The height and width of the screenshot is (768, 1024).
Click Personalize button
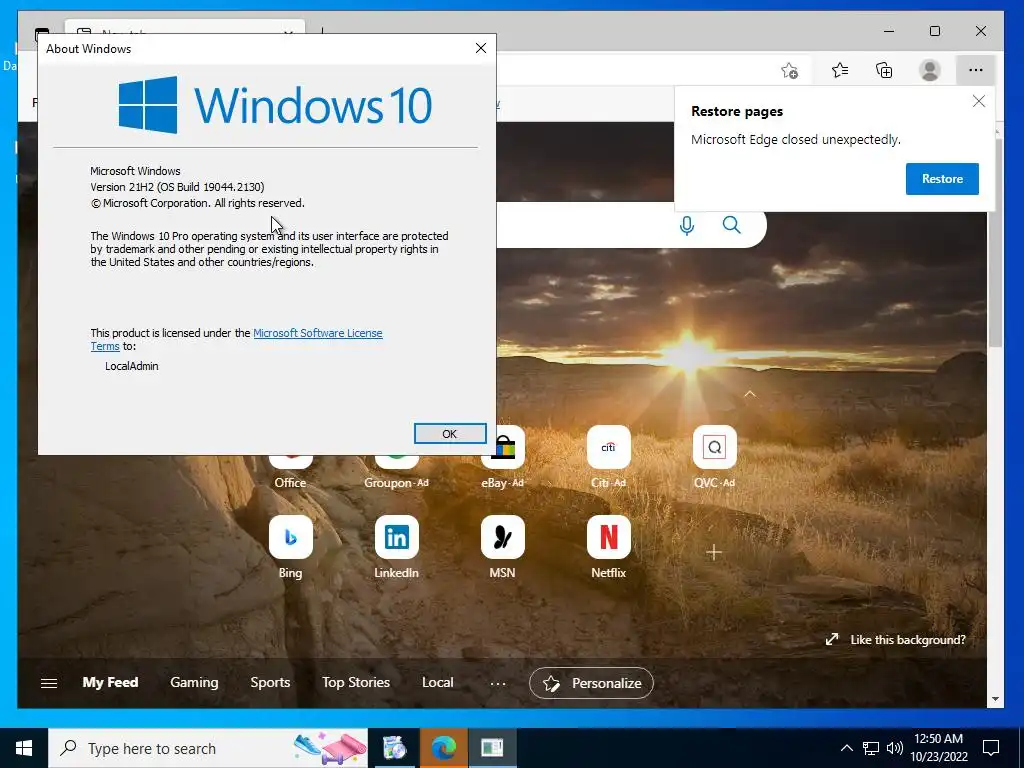pos(591,683)
